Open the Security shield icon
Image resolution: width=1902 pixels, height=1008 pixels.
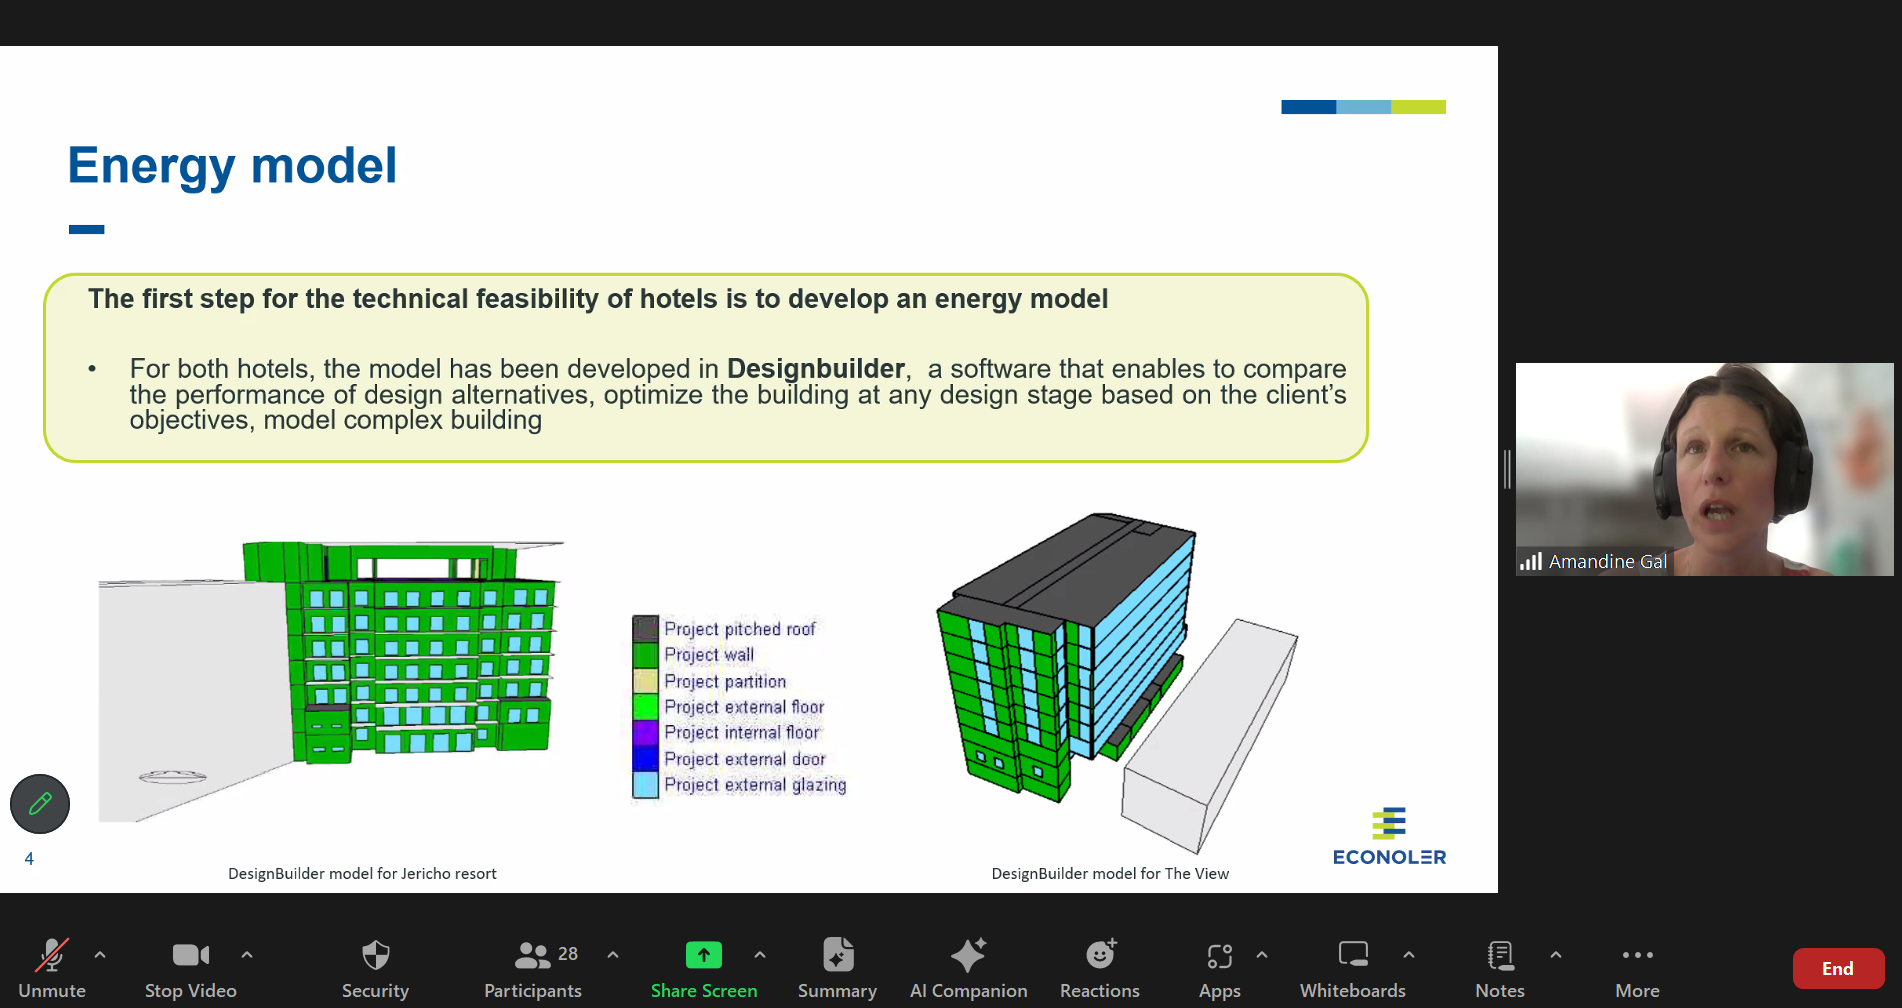click(x=375, y=956)
